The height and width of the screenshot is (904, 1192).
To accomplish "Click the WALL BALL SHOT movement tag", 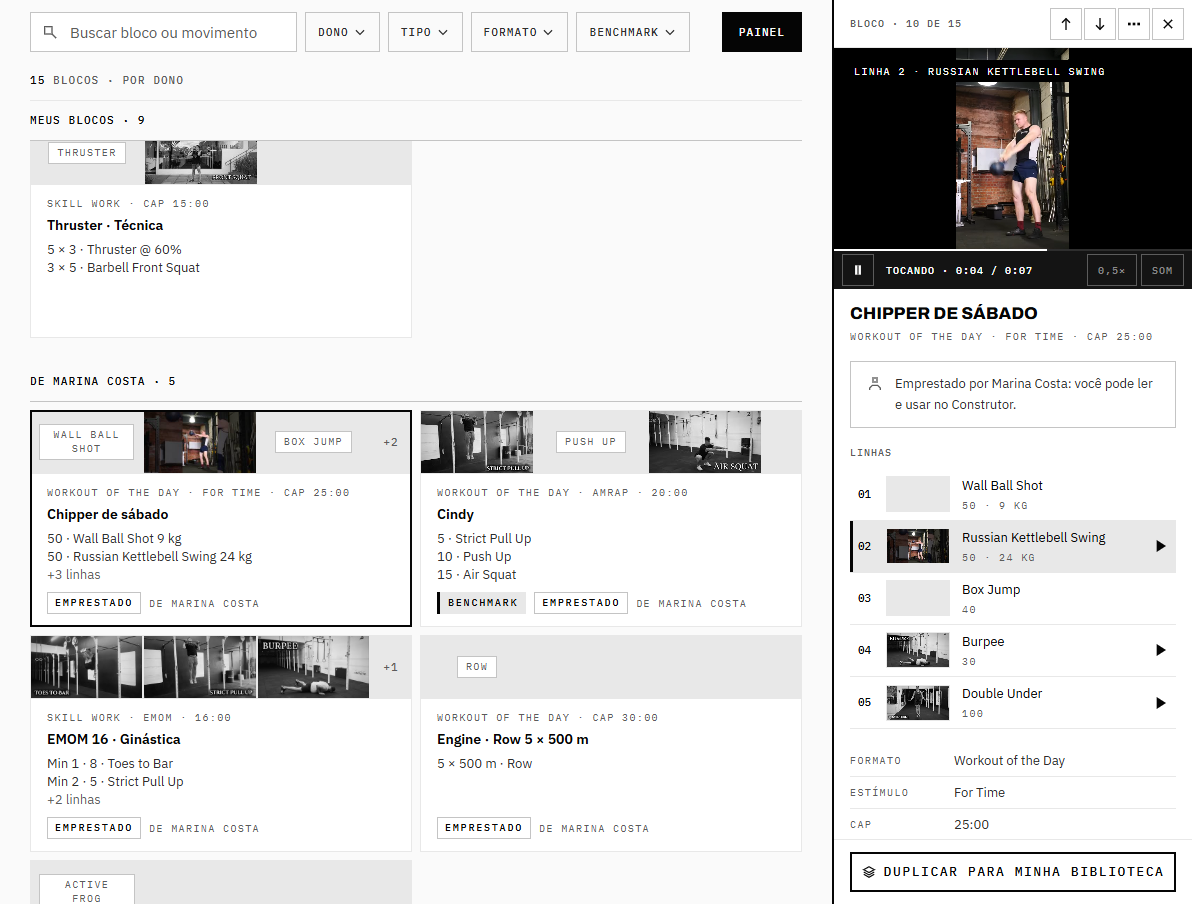I will pyautogui.click(x=86, y=442).
